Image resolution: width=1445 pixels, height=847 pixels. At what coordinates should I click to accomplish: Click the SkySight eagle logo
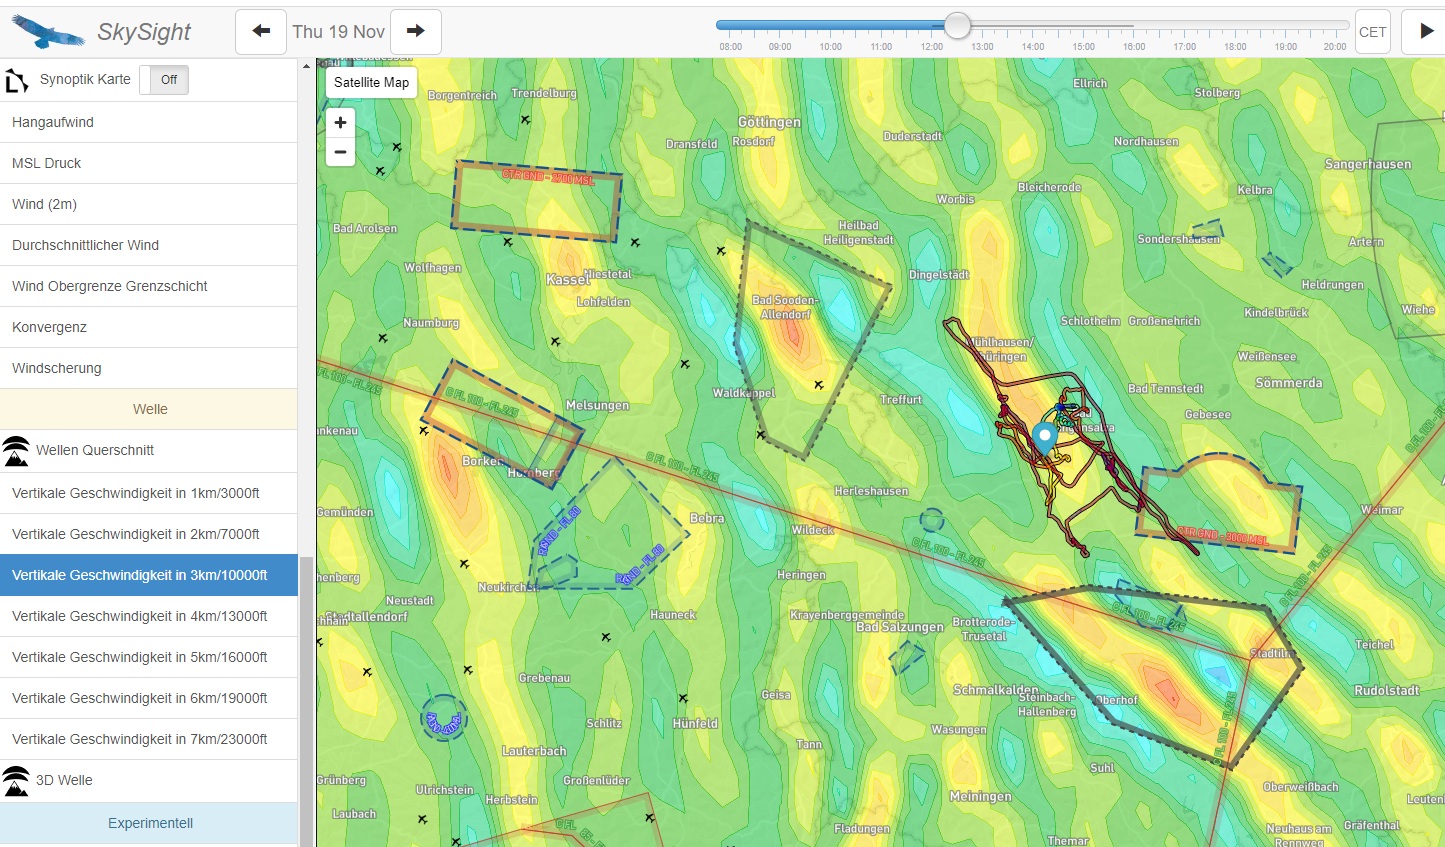click(x=47, y=32)
